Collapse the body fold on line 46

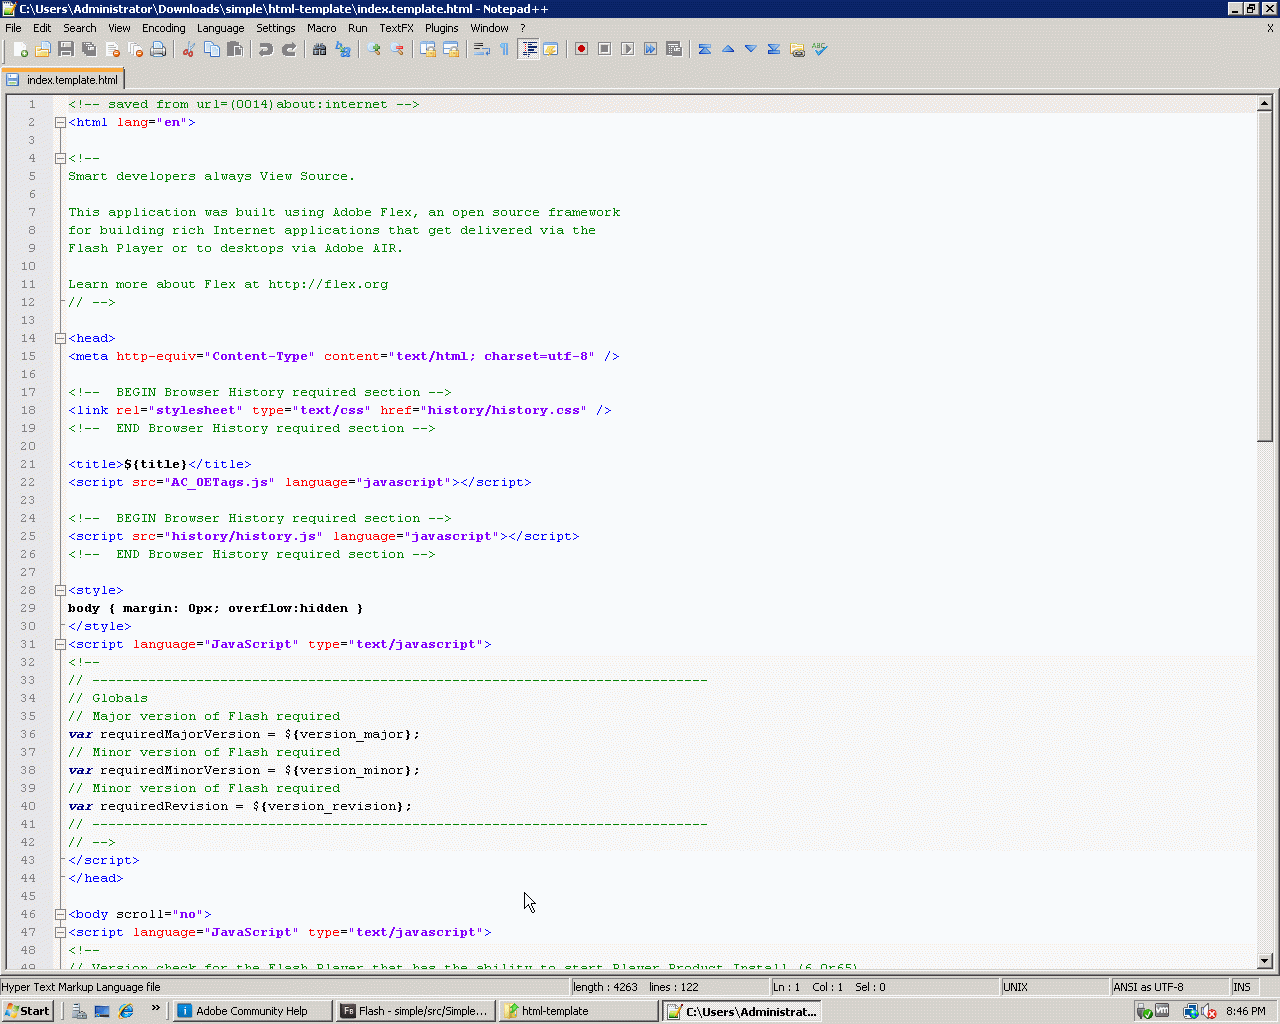[x=60, y=914]
